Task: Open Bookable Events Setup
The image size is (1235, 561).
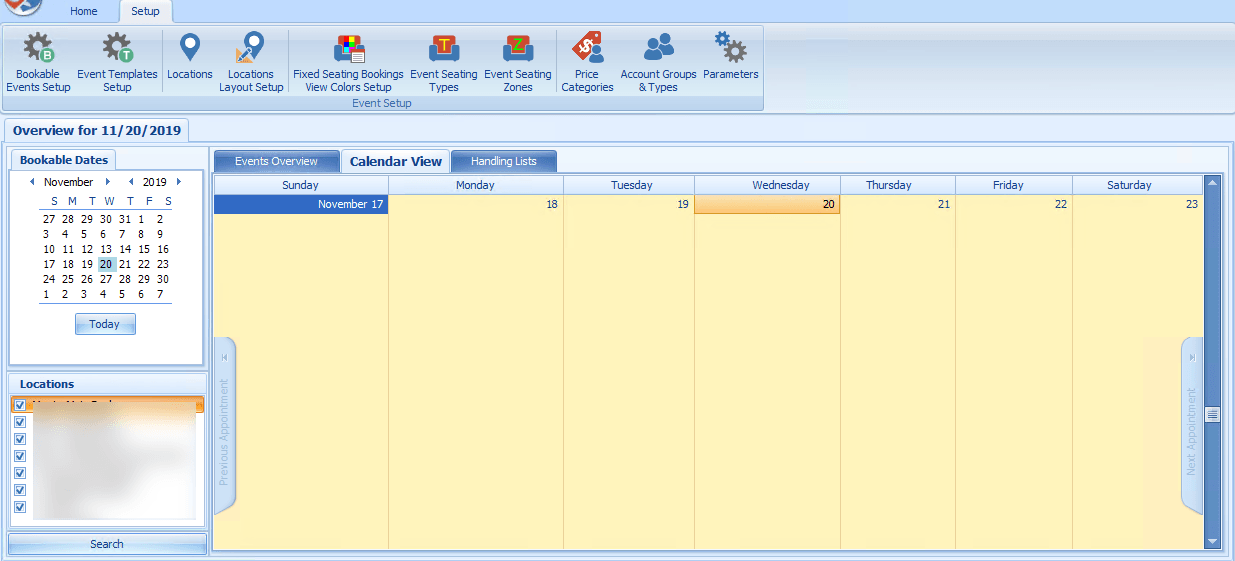Action: point(38,62)
